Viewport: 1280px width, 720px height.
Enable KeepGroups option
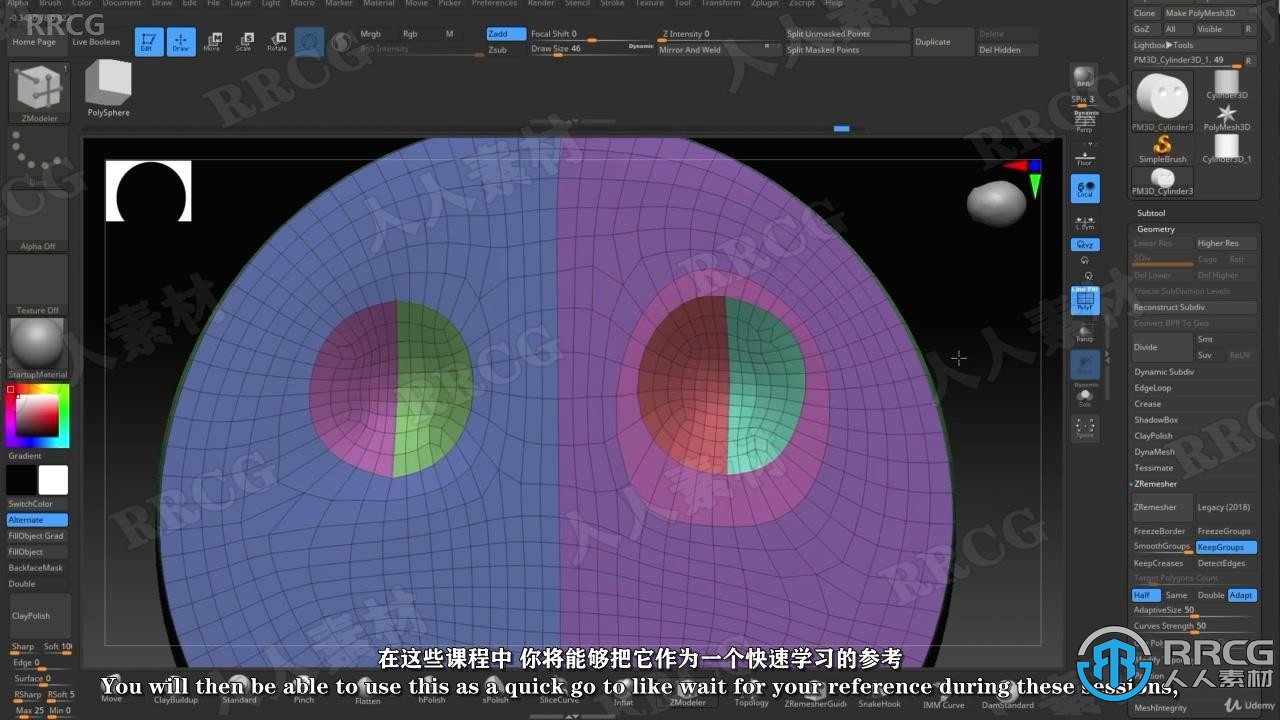(1226, 547)
